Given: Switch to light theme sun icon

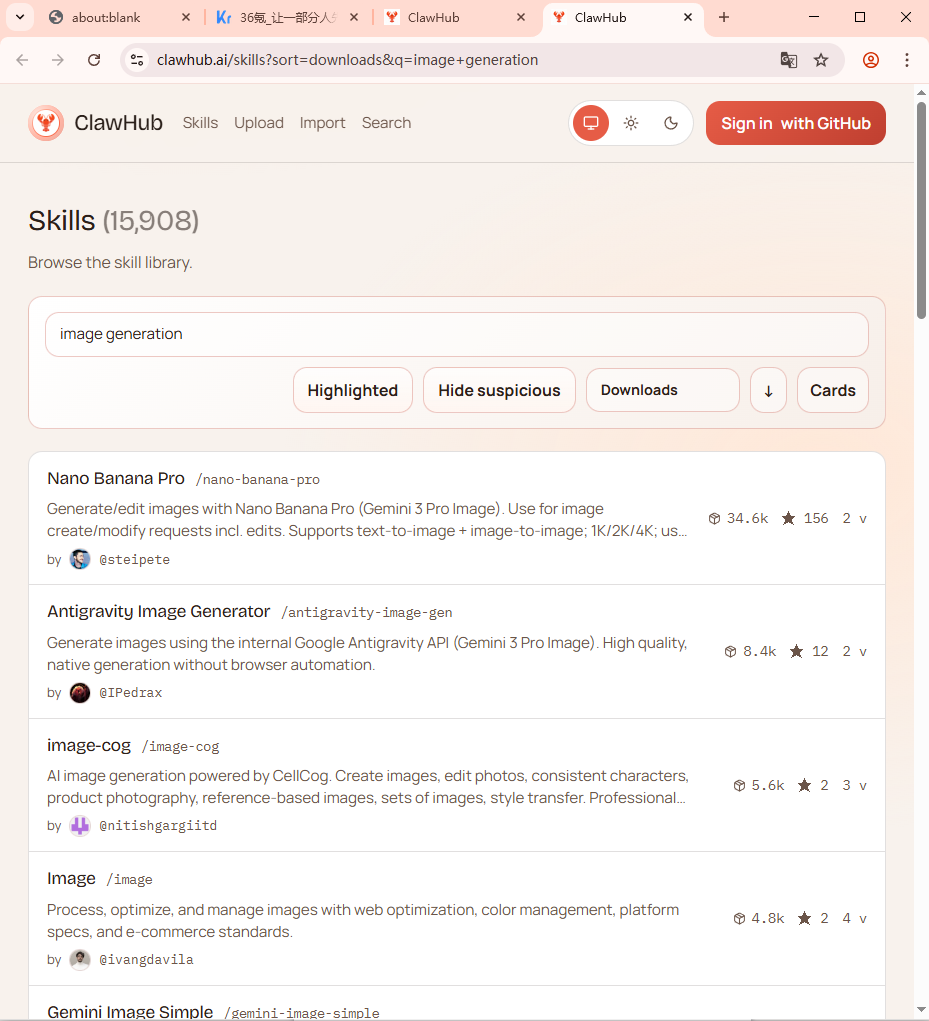Looking at the screenshot, I should (x=631, y=123).
